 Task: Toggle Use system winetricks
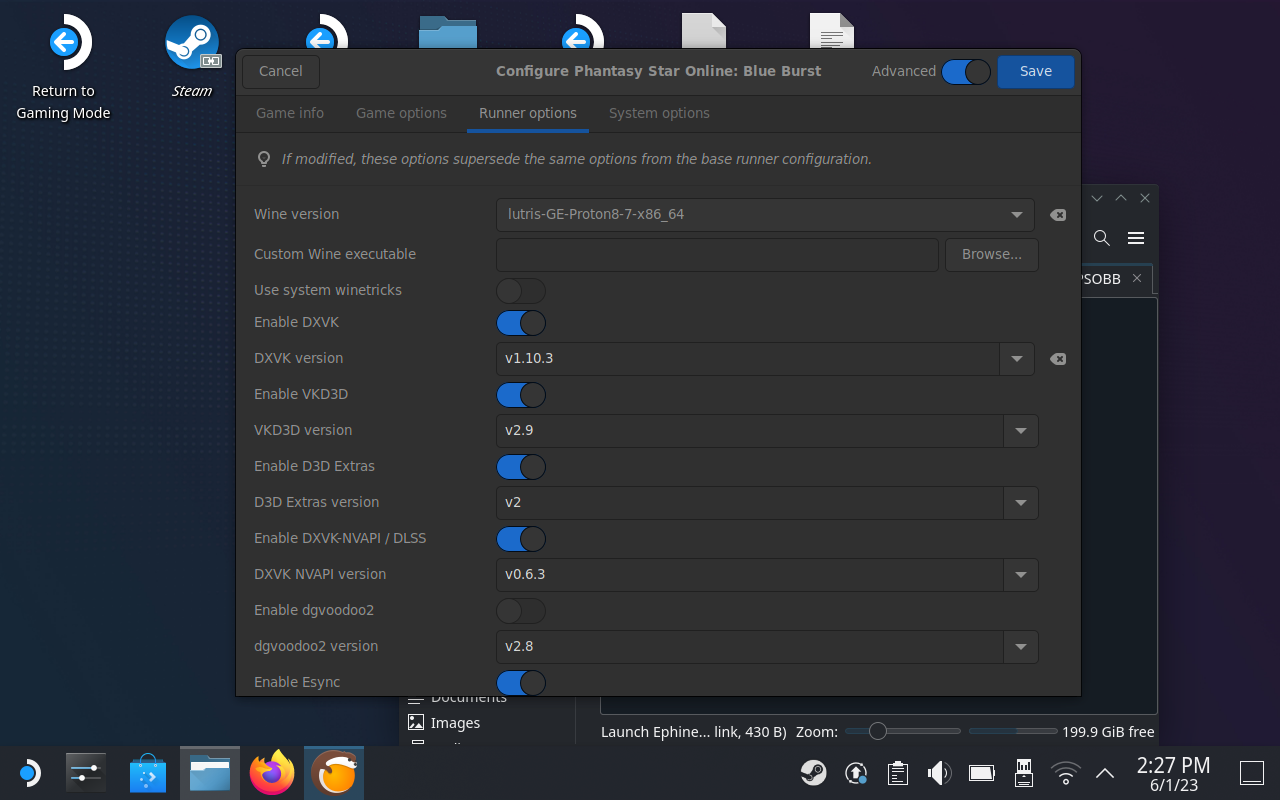tap(521, 291)
